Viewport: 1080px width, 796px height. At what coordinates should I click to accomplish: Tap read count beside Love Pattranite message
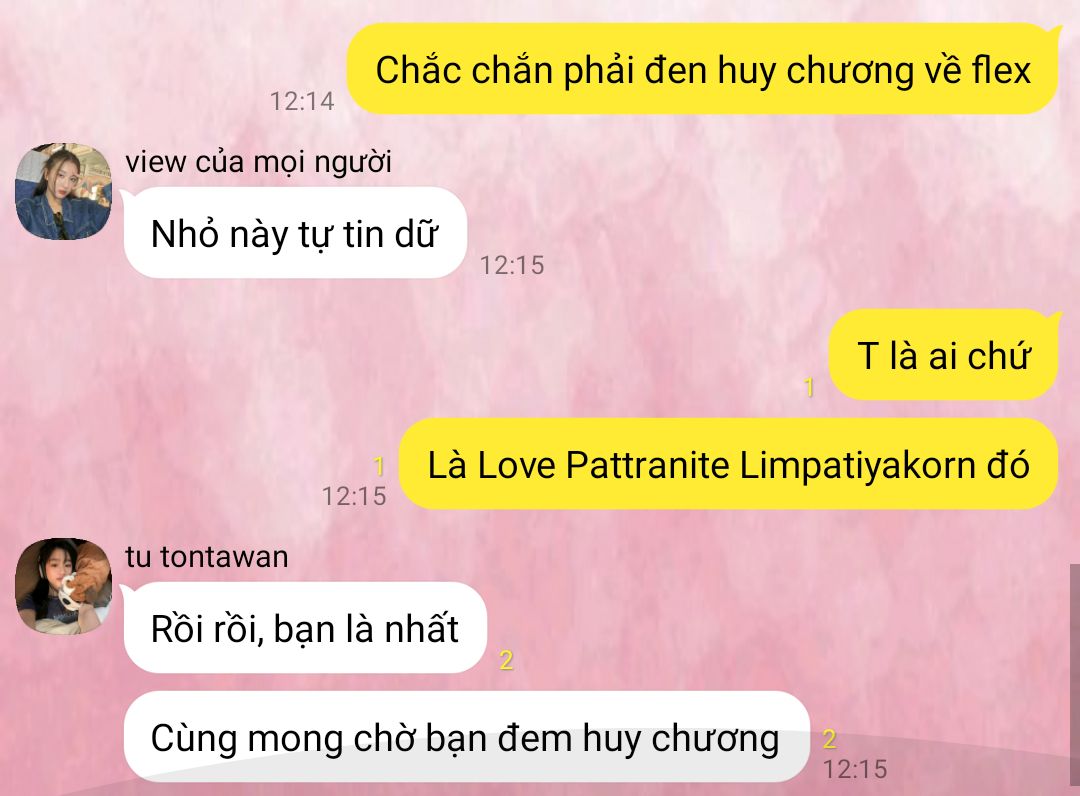tap(378, 466)
